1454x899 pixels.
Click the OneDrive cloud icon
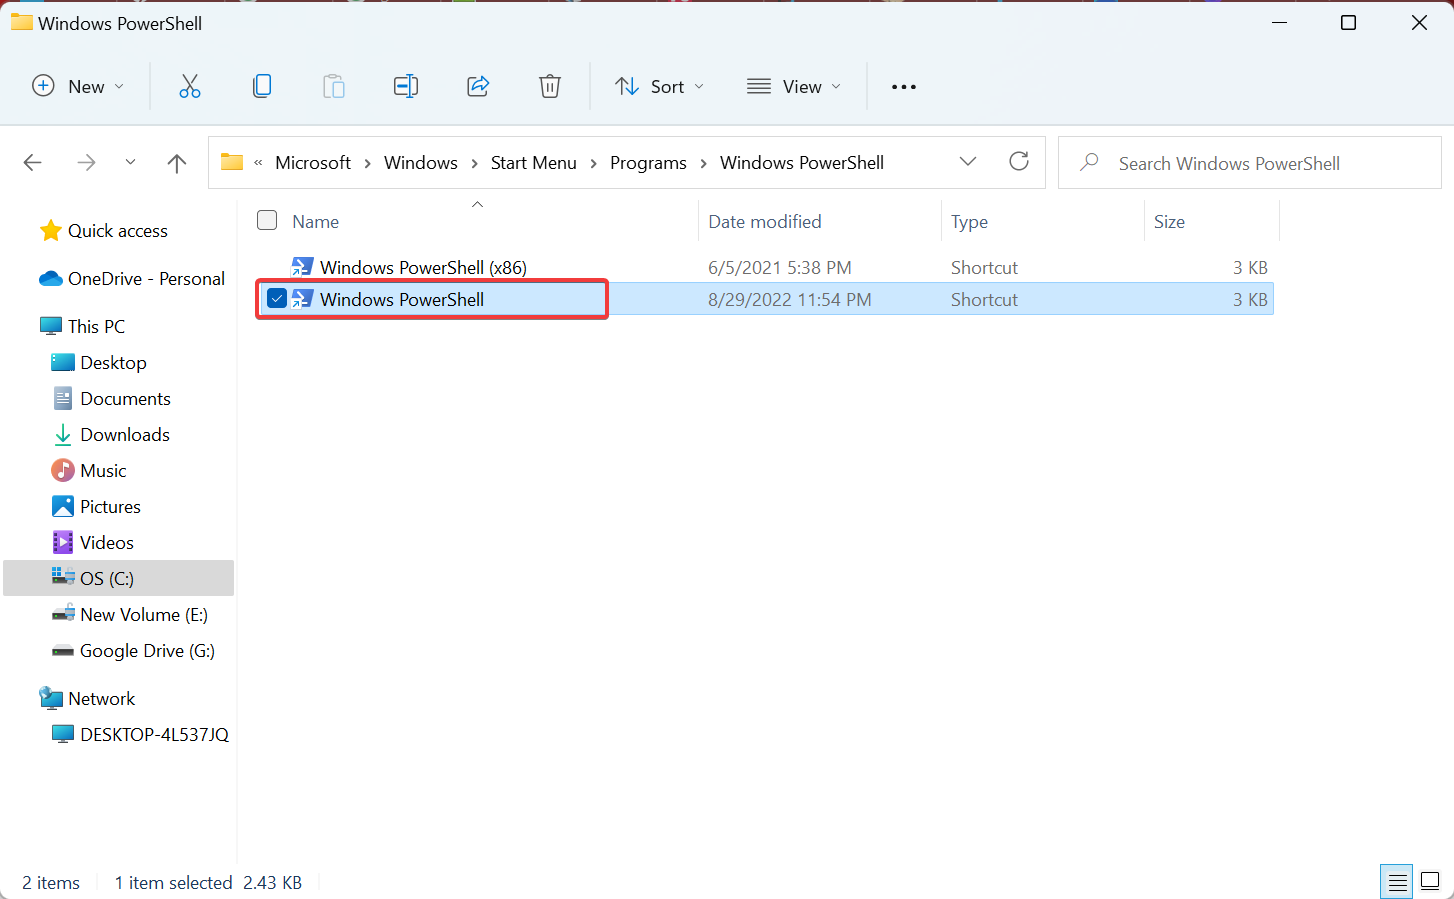pos(51,279)
